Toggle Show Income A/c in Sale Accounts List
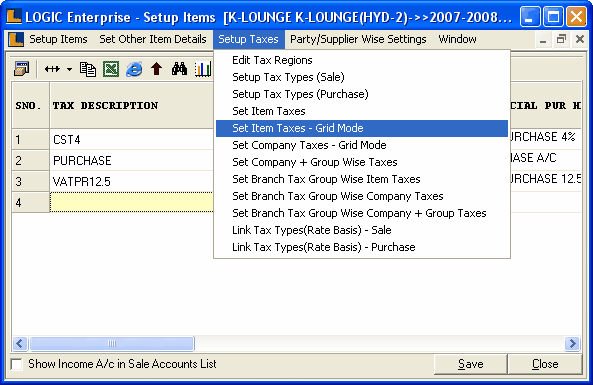The width and height of the screenshot is (593, 385). tap(17, 364)
